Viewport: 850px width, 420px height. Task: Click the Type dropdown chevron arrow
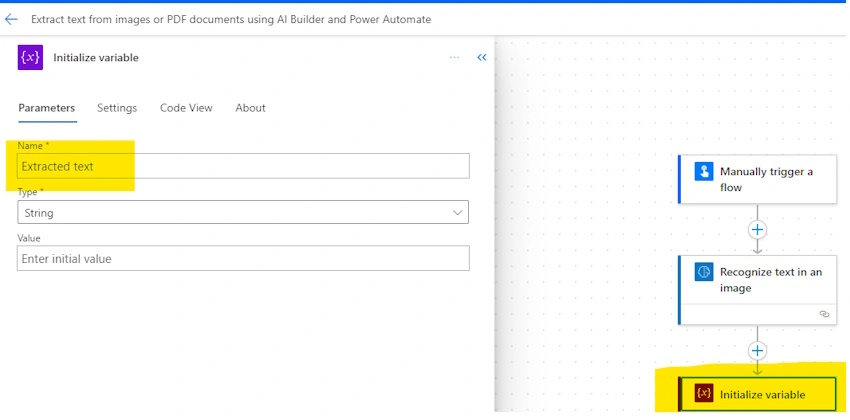(457, 213)
